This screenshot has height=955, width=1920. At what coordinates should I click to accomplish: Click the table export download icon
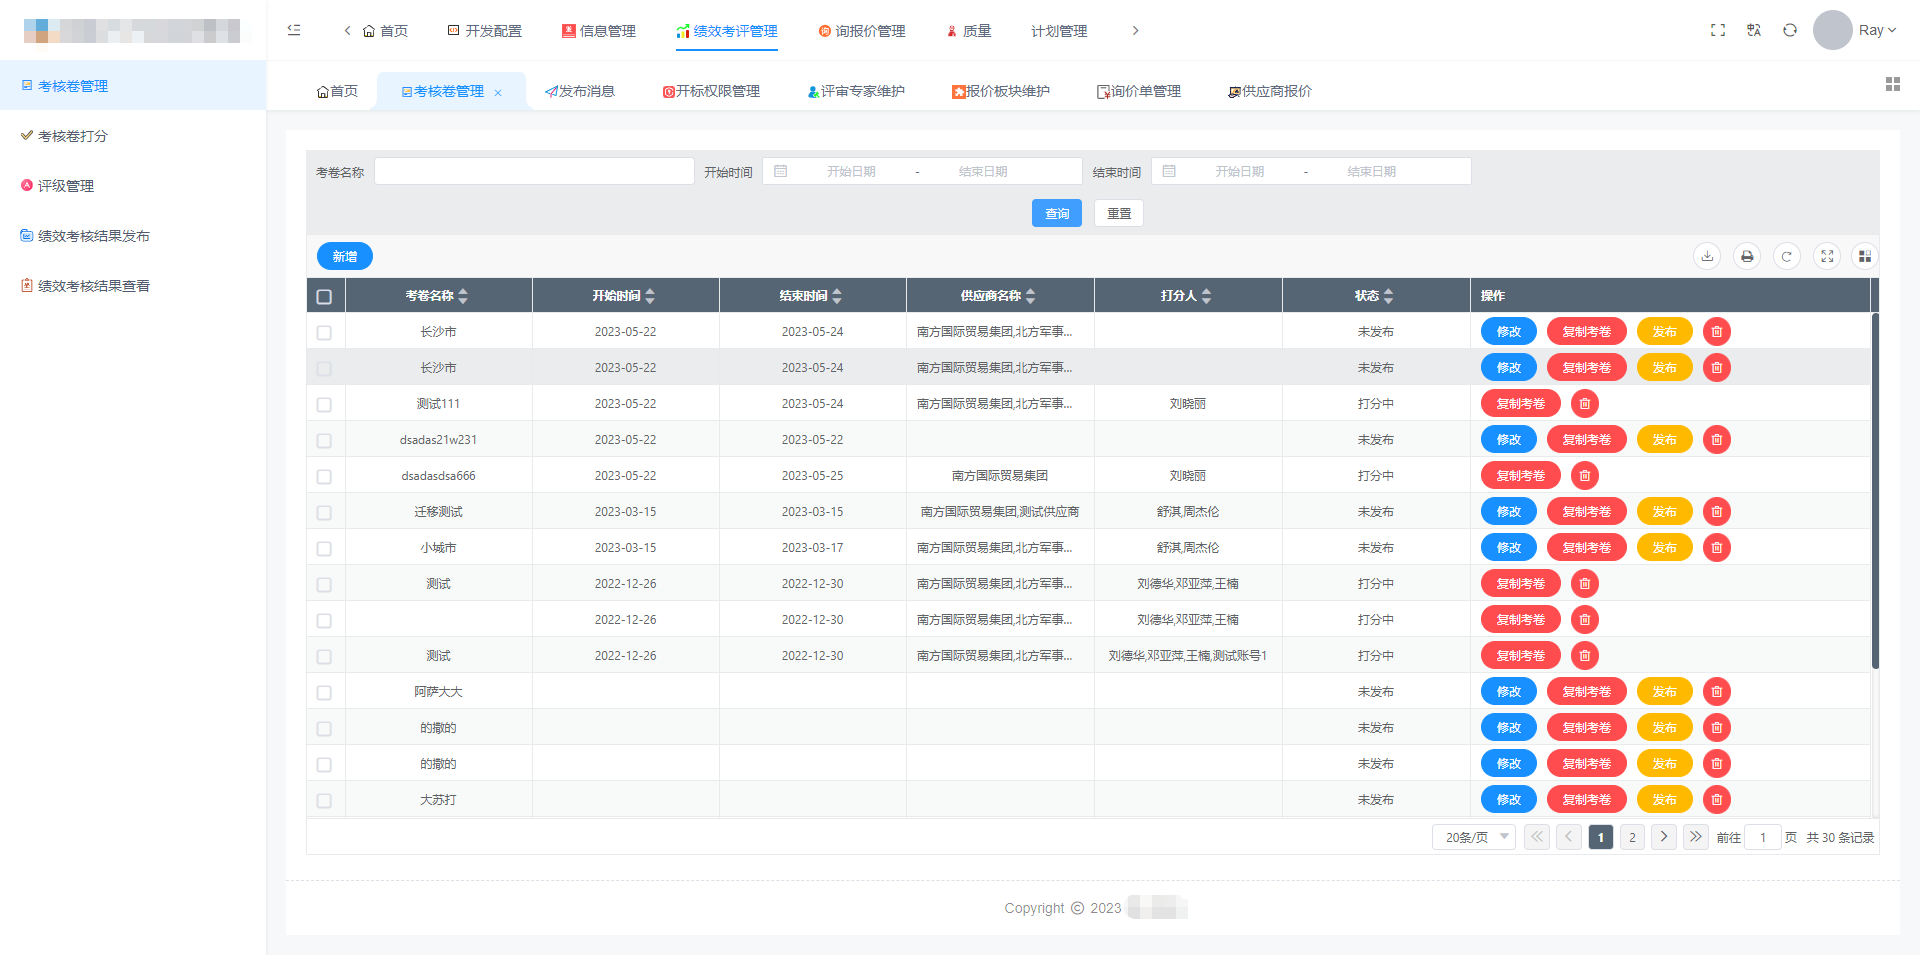click(x=1708, y=257)
